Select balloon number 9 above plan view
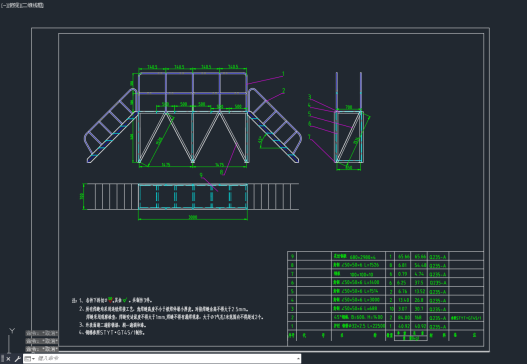The width and height of the screenshot is (527, 364). coord(201,175)
